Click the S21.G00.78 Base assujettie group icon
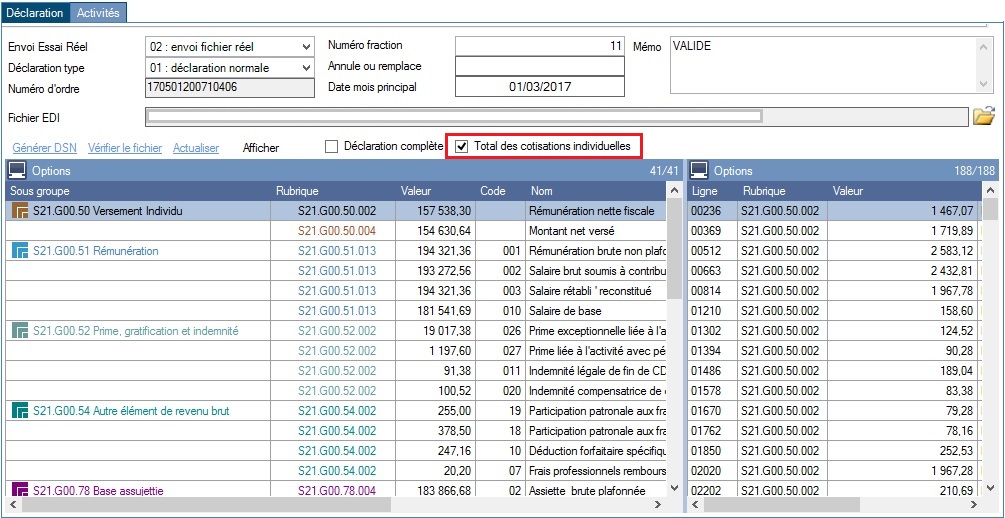 point(19,490)
